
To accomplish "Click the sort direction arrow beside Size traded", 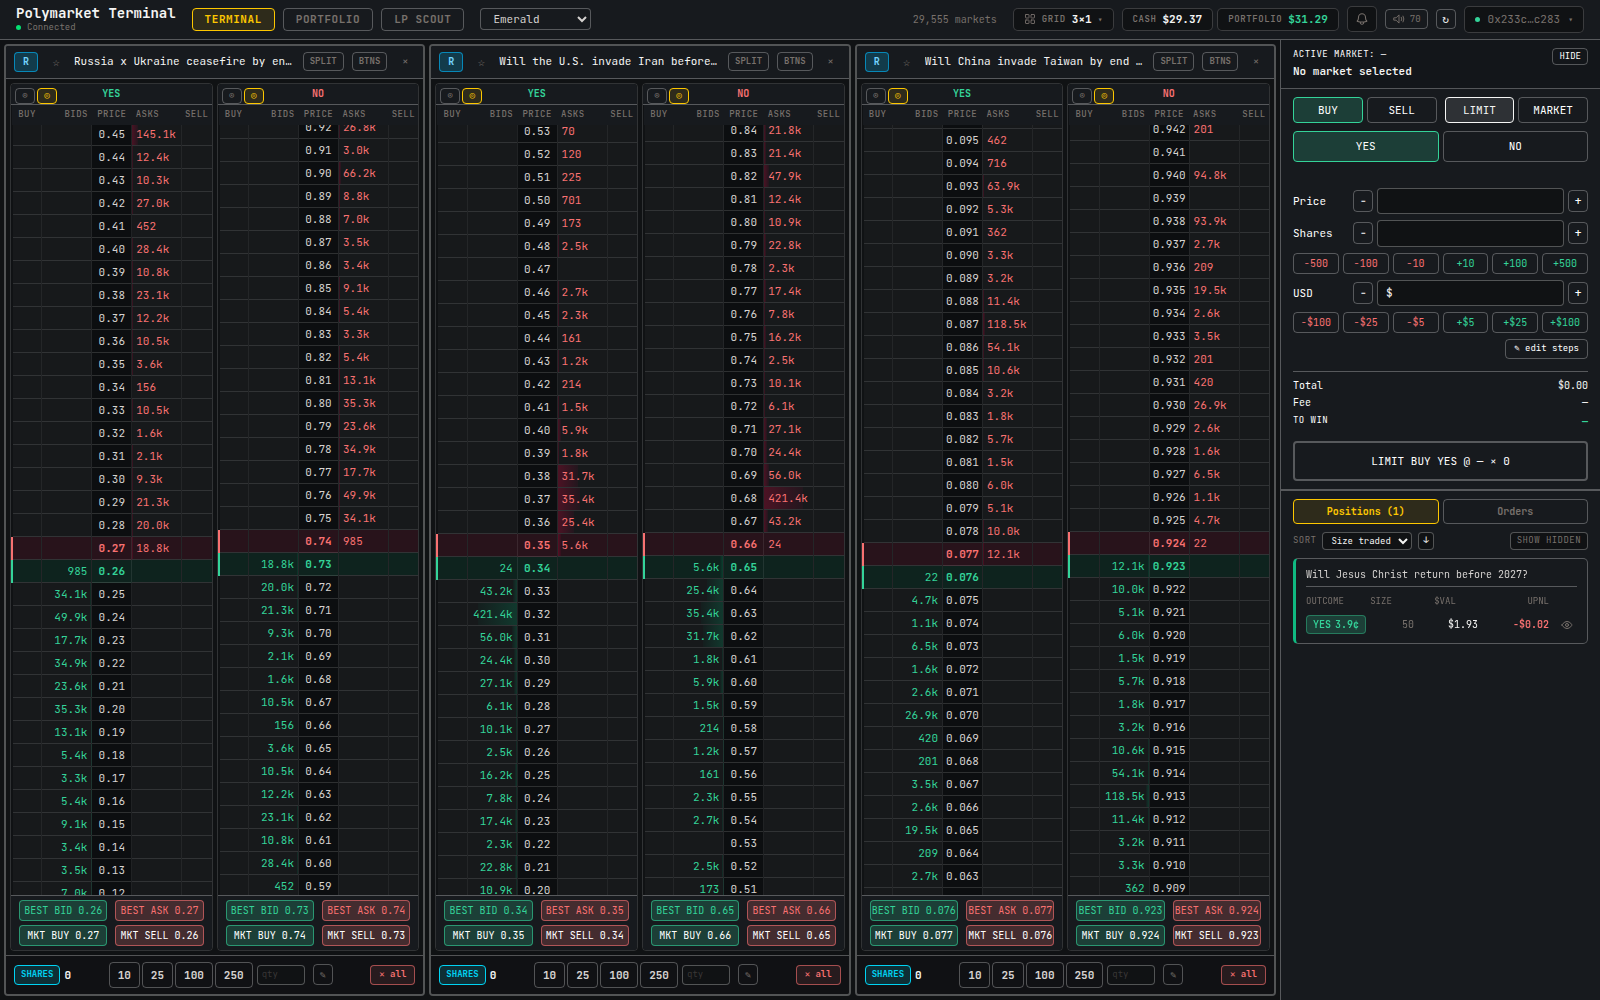I will pos(1426,540).
